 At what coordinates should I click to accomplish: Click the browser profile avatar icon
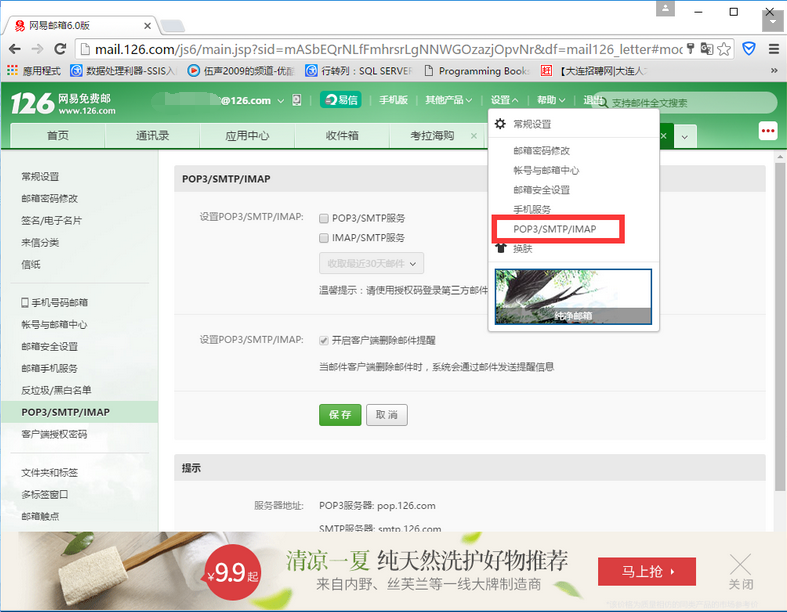pos(665,9)
